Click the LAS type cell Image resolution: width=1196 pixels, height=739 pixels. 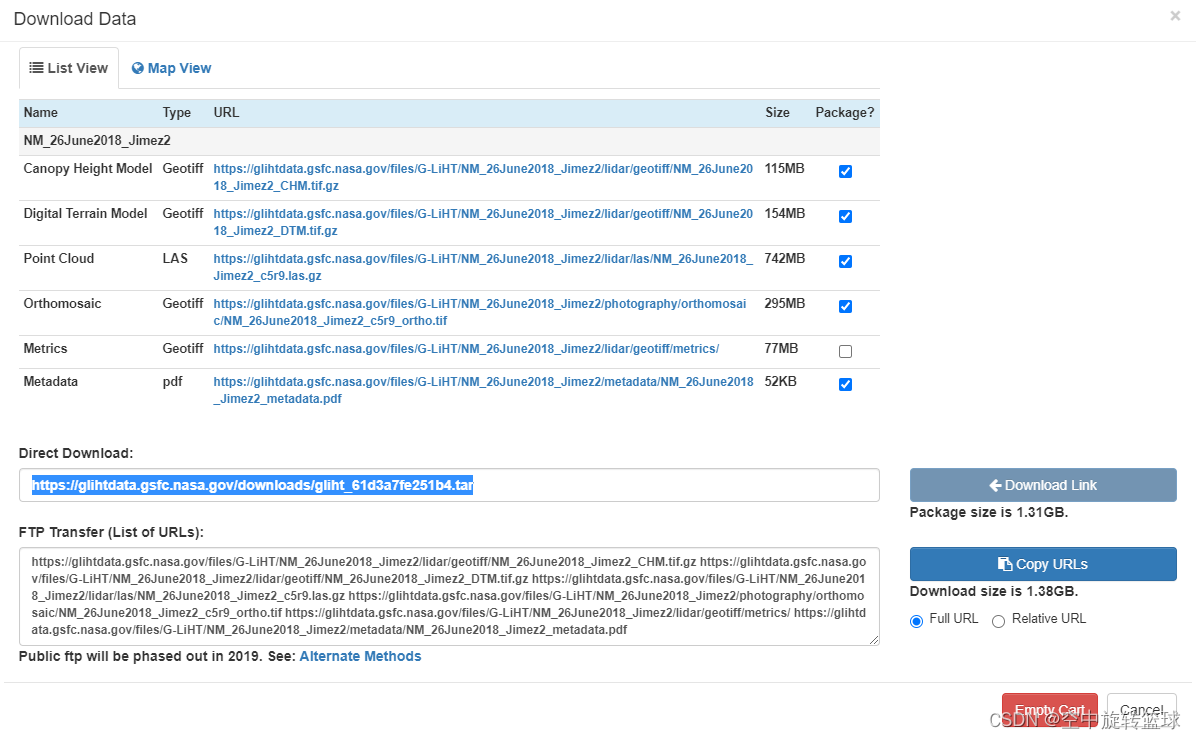[x=175, y=259]
